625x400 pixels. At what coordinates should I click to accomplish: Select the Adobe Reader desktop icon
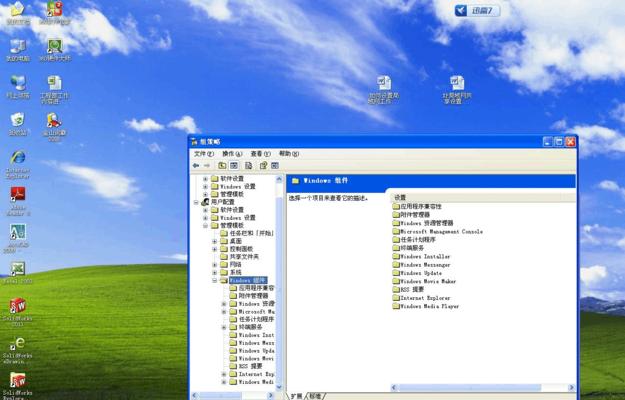pos(18,201)
